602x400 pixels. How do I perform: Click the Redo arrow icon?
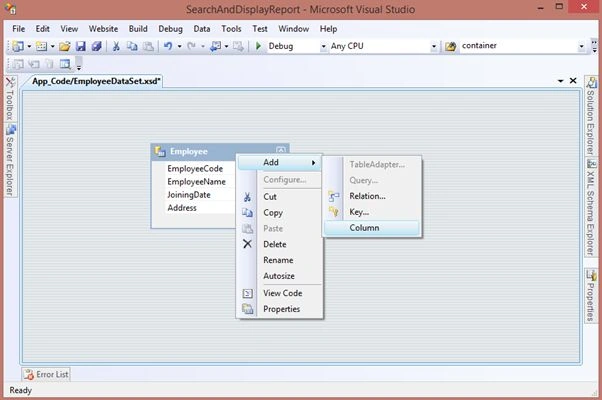(191, 46)
